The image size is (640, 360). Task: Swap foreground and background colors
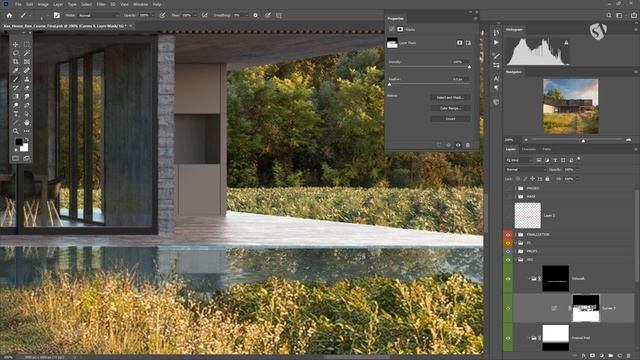[x=27, y=140]
